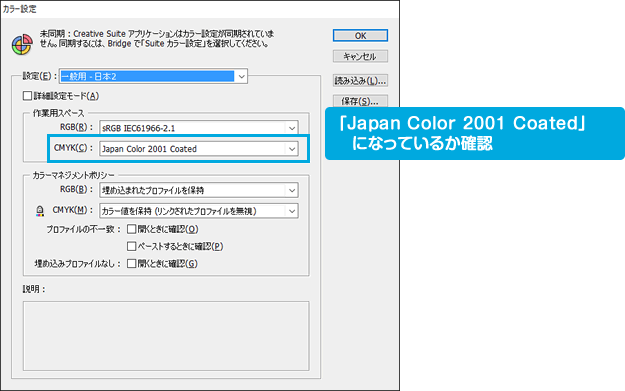The height and width of the screenshot is (391, 625).
Task: Open the CMYK Japan Color 2001 Coated dropdown
Action: click(199, 149)
